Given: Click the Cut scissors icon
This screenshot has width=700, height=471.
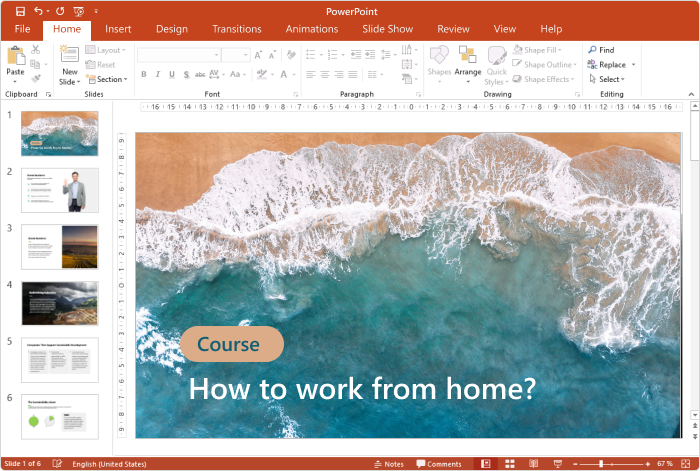Looking at the screenshot, I should pyautogui.click(x=36, y=50).
